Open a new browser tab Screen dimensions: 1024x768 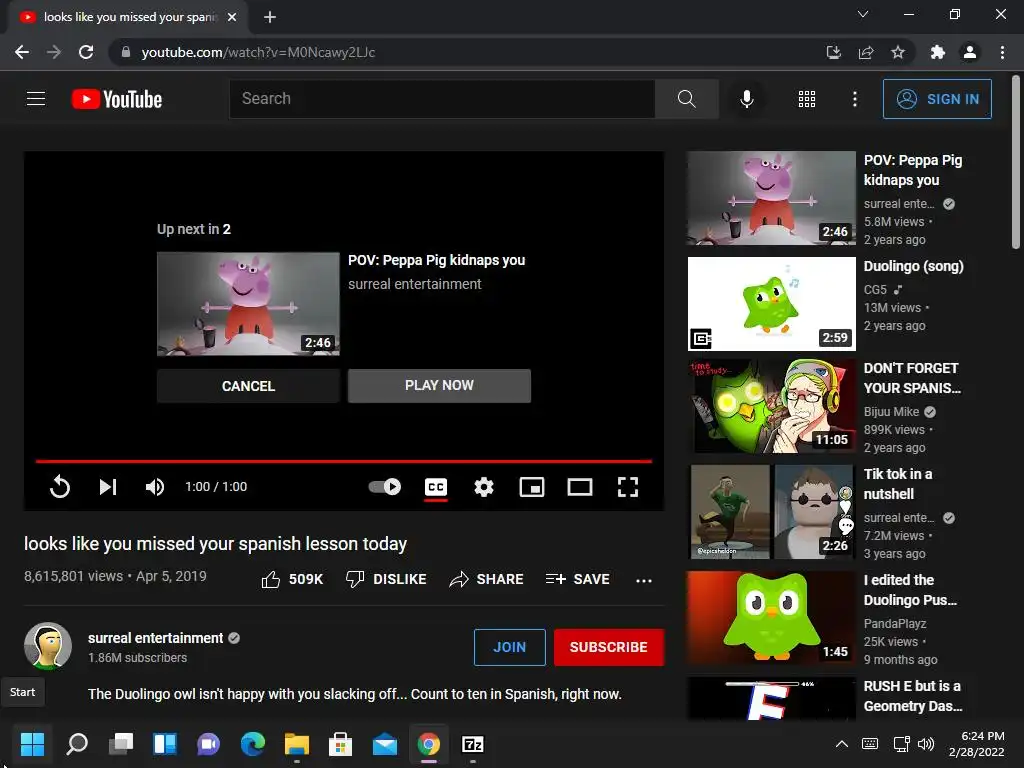[x=270, y=17]
